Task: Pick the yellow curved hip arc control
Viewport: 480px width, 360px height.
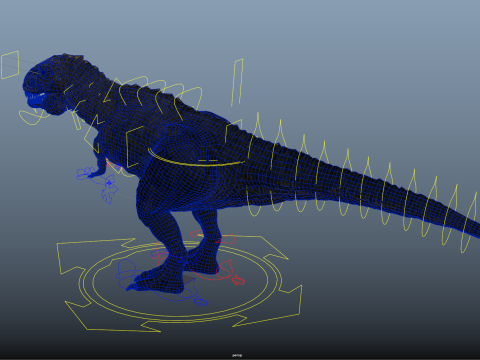Action: click(197, 163)
